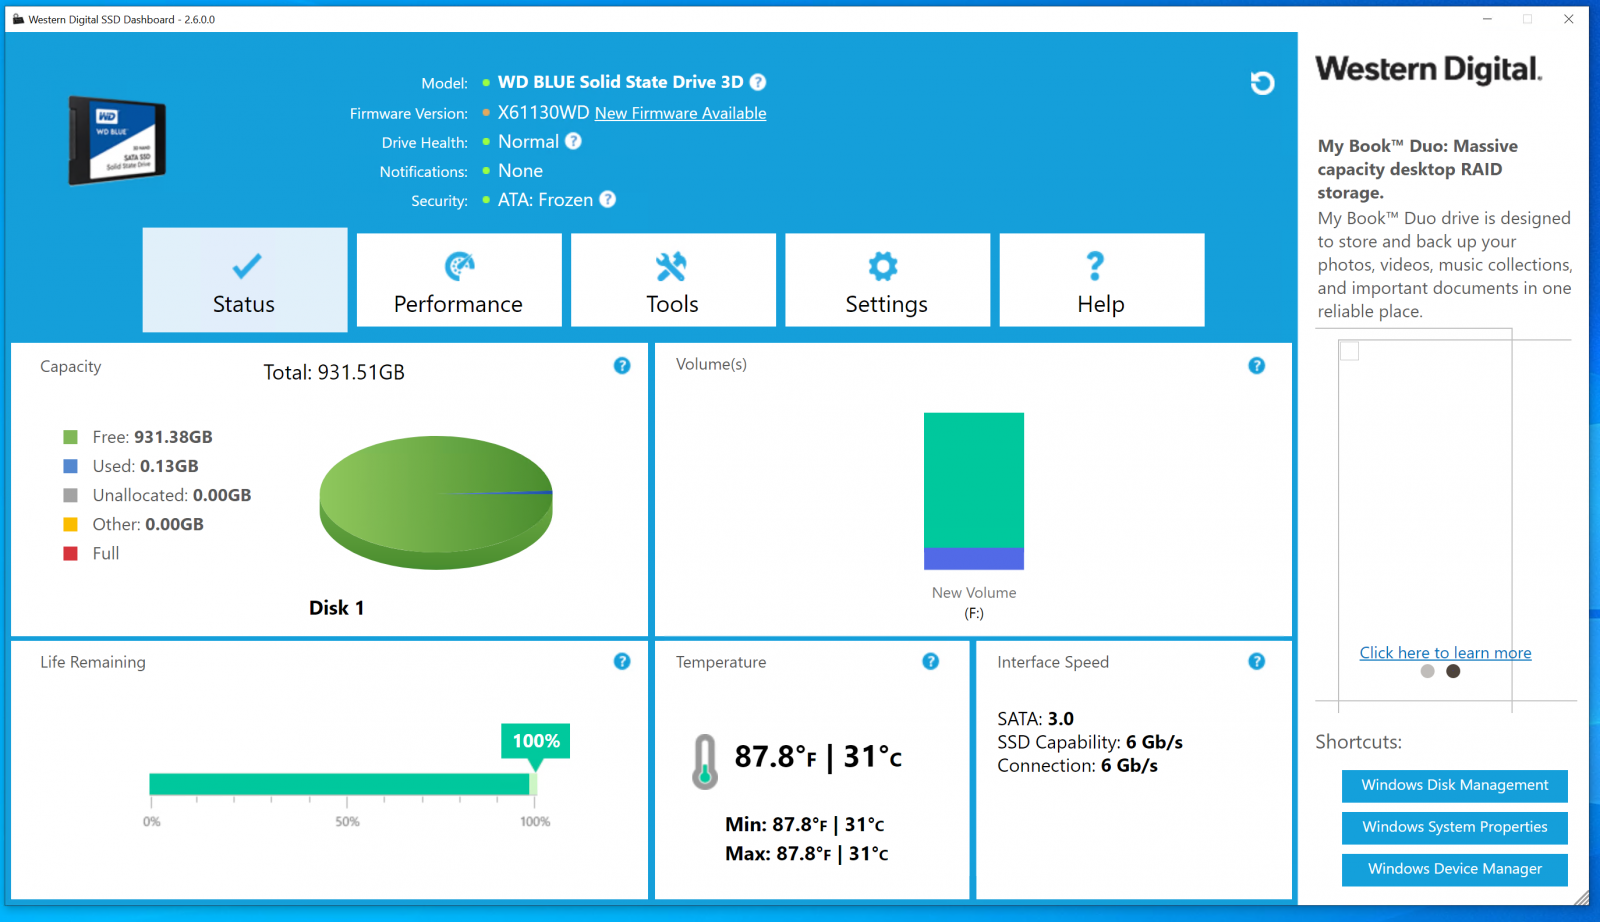Click the Temperature panel help icon

tap(930, 662)
